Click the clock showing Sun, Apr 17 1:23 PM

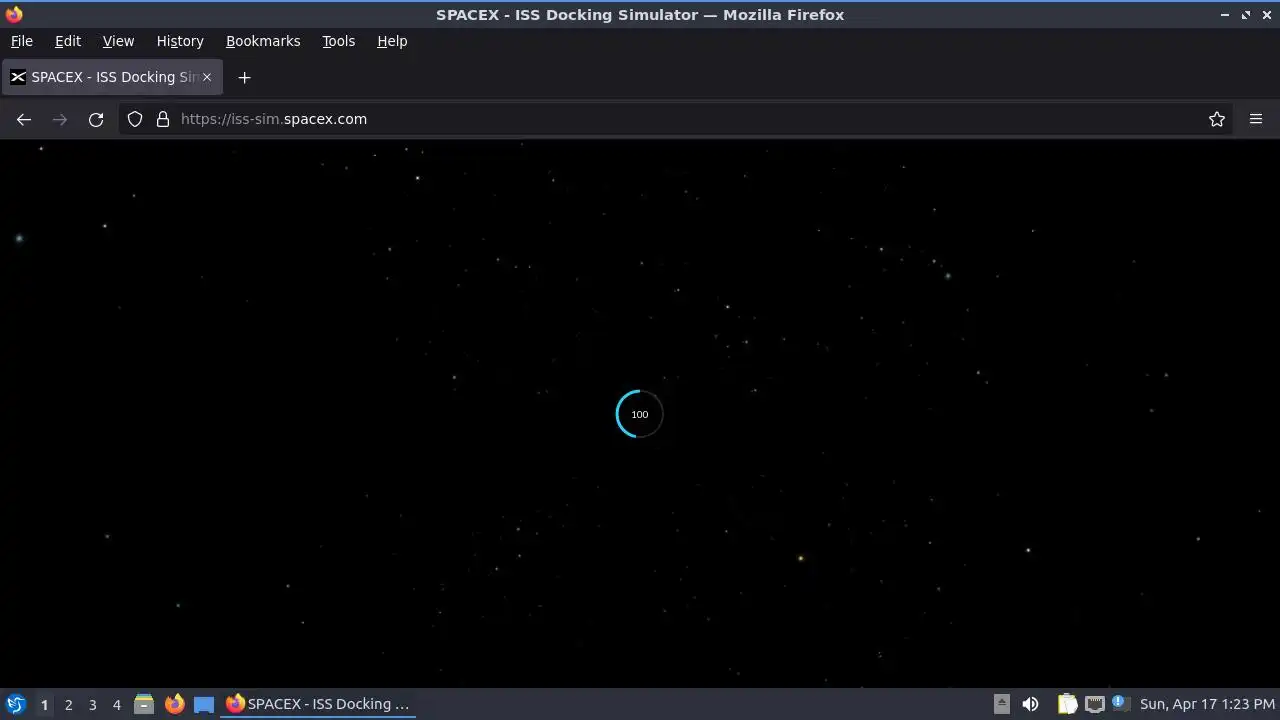1208,704
